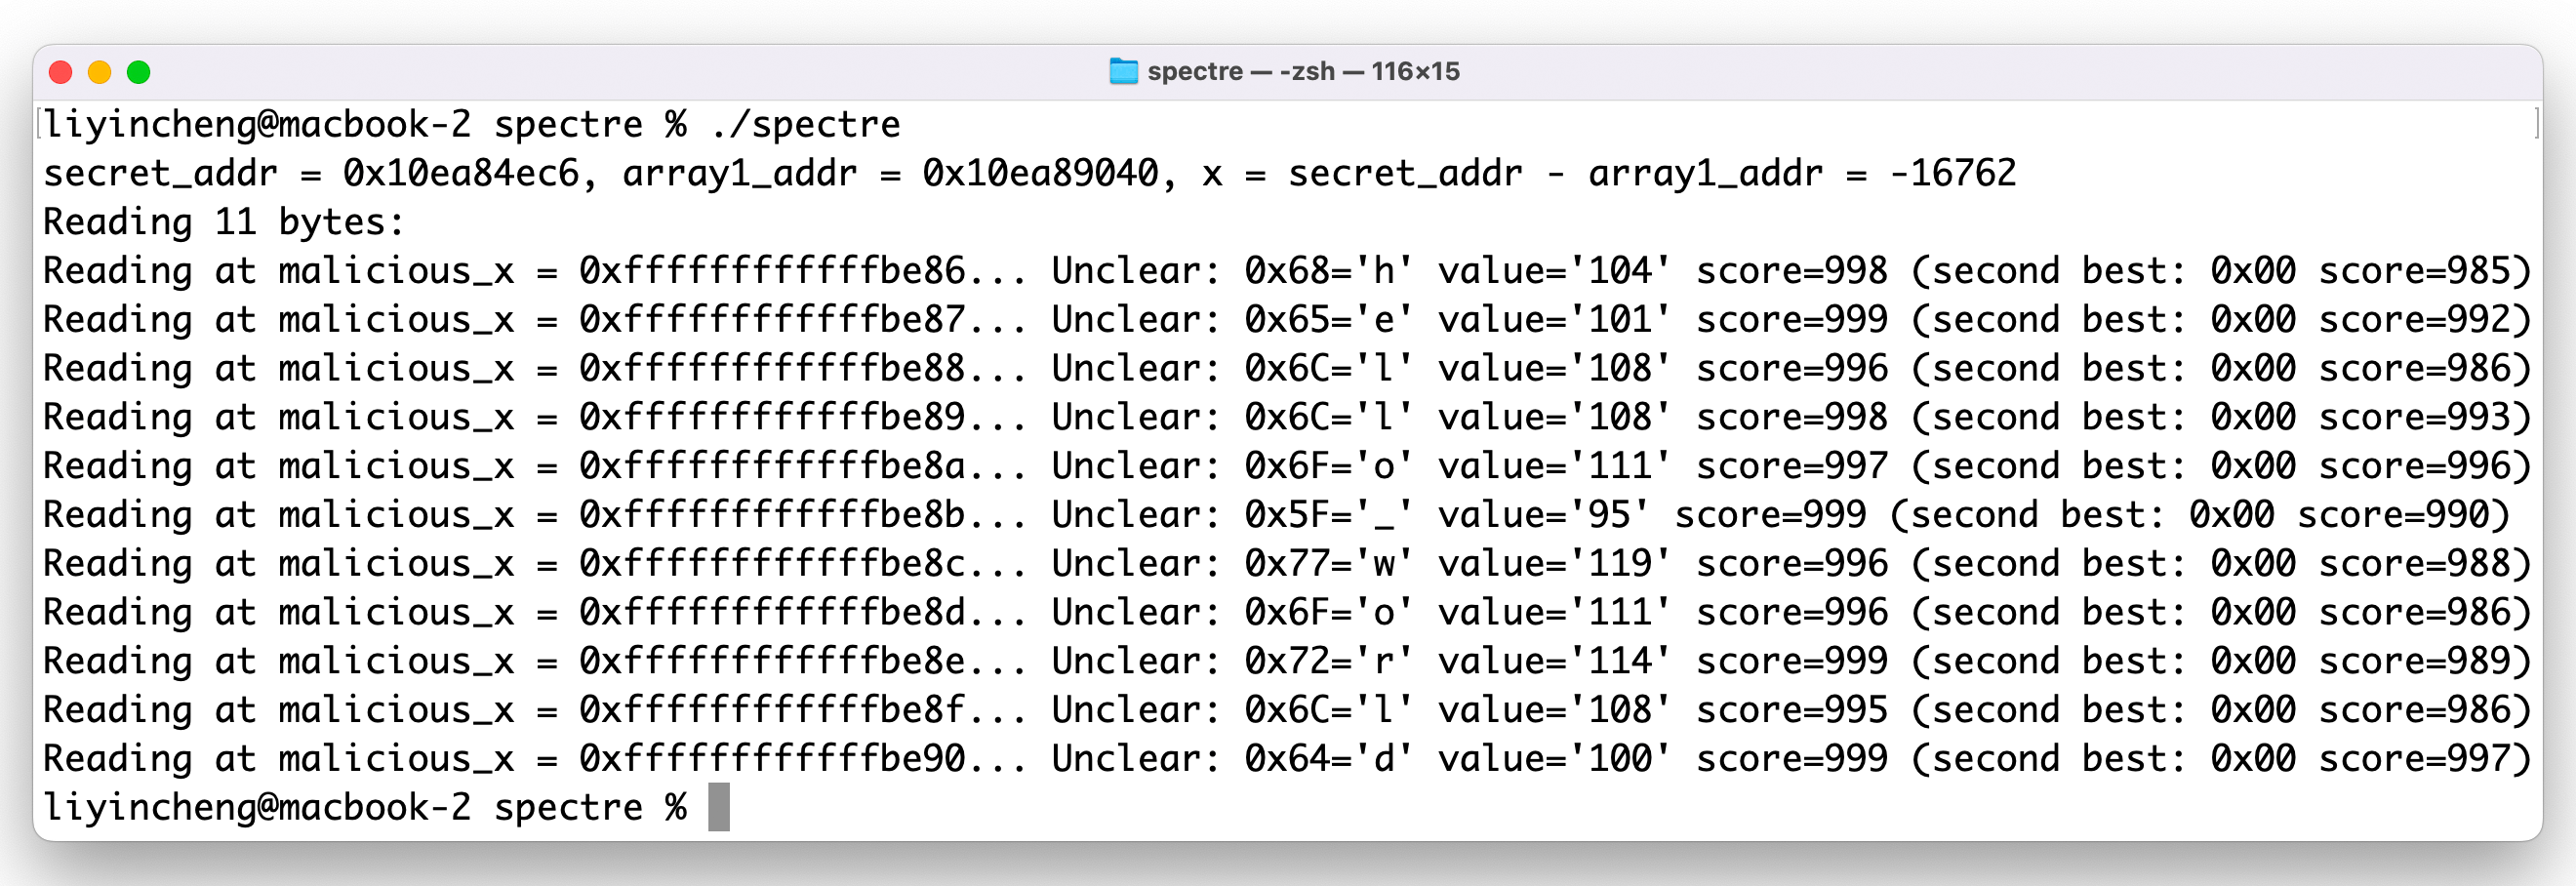Screen dimensions: 2576x886
Task: Click value='119' on the 'w' line
Action: [1554, 564]
